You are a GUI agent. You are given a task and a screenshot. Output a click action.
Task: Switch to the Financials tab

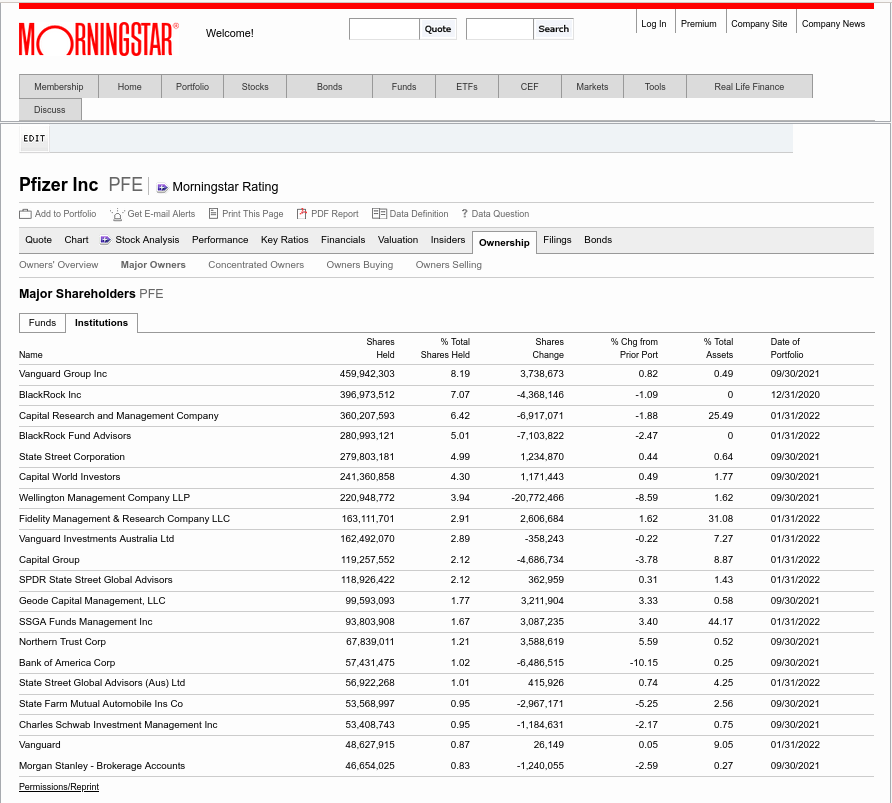343,240
